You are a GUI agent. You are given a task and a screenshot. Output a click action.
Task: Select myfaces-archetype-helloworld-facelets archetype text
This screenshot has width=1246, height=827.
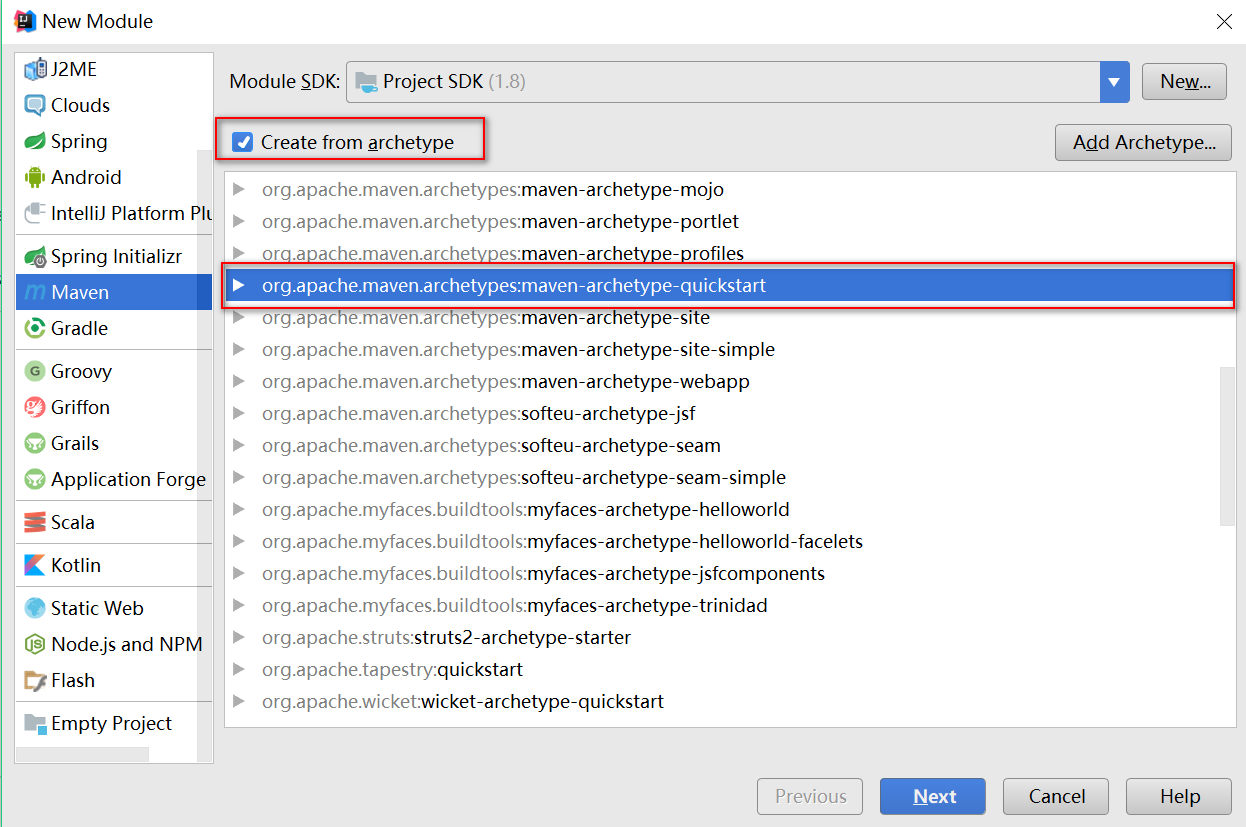(x=695, y=541)
